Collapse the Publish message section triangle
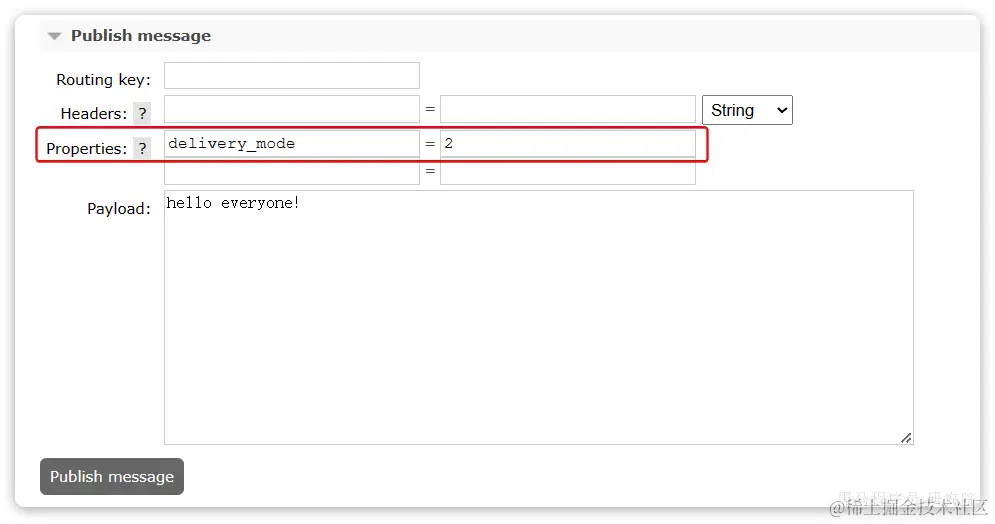This screenshot has width=995, height=524. (55, 36)
